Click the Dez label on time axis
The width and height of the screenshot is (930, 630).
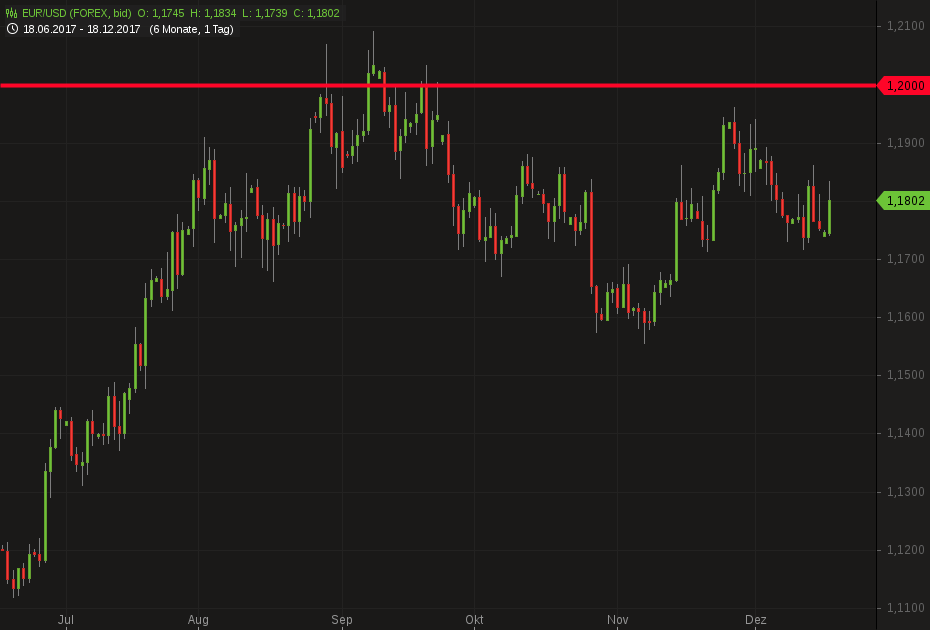tap(756, 620)
